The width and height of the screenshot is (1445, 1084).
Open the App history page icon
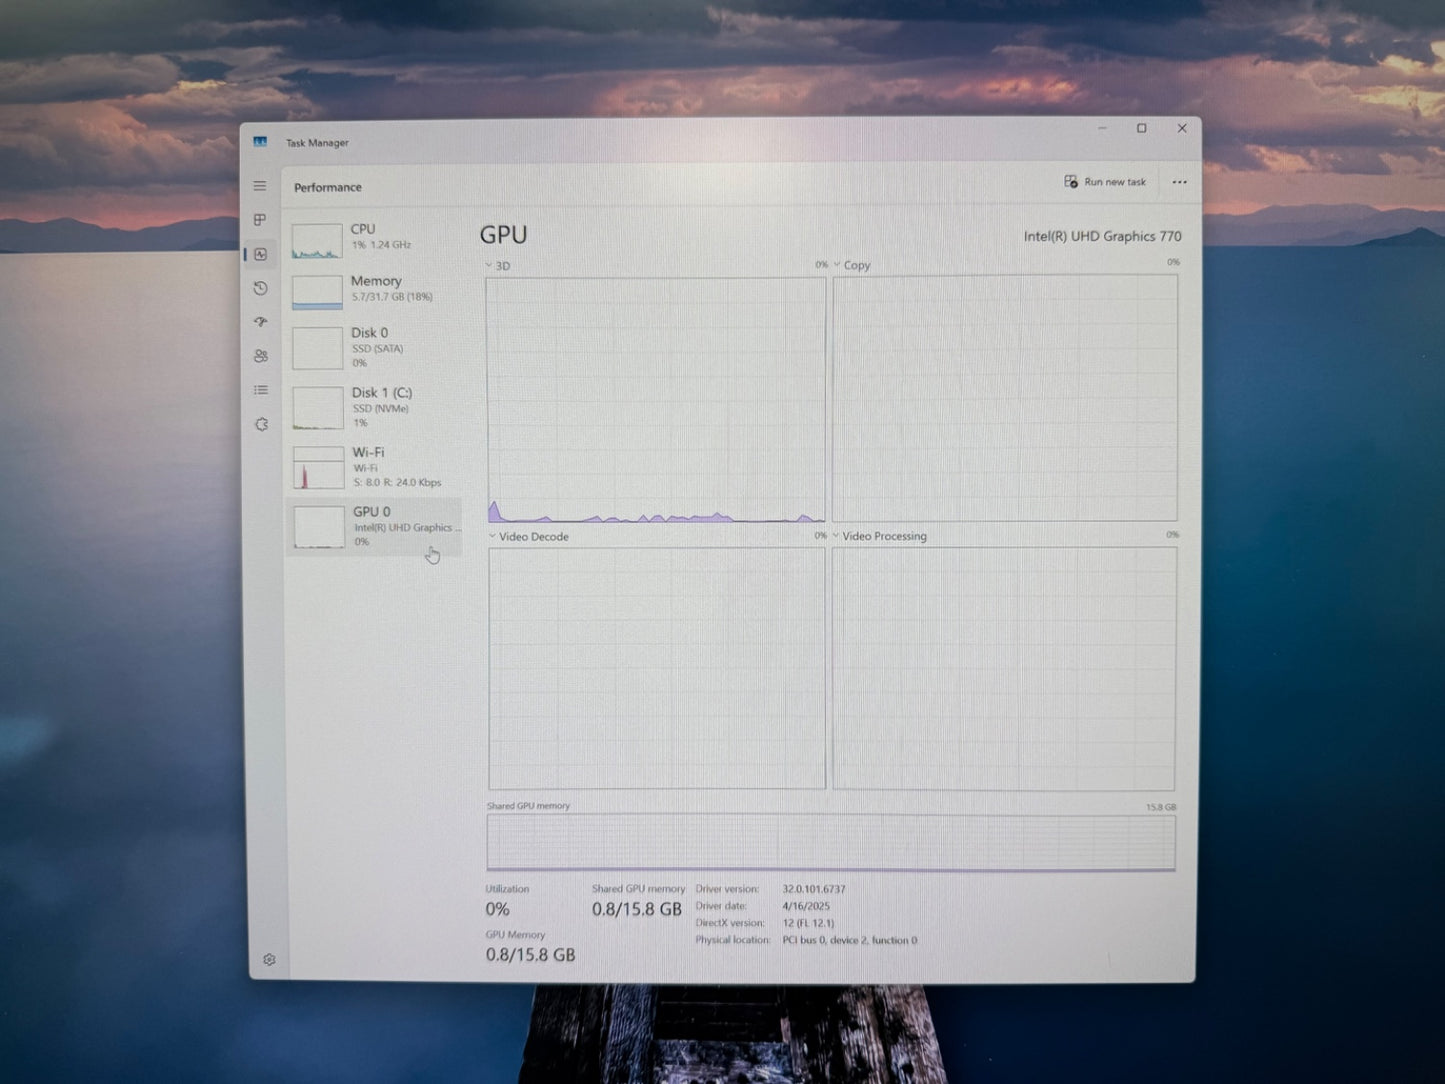click(x=261, y=289)
